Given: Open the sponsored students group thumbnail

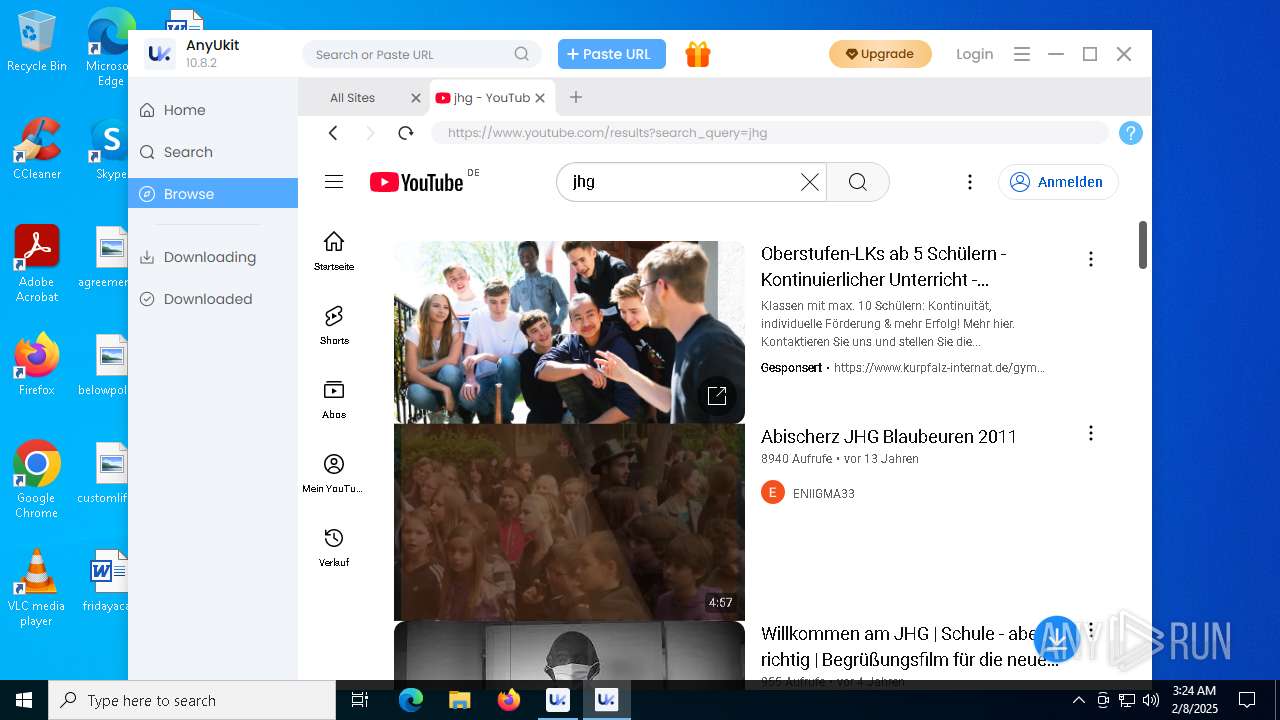Looking at the screenshot, I should pos(569,332).
